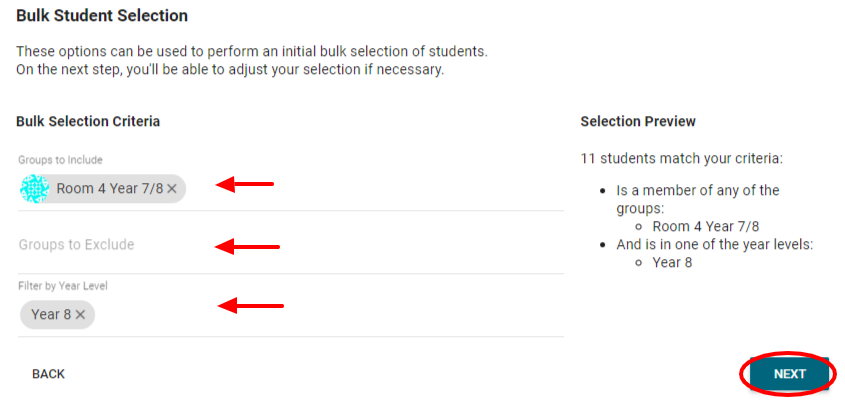Select the Year 8 chip label
845x404 pixels.
51,314
